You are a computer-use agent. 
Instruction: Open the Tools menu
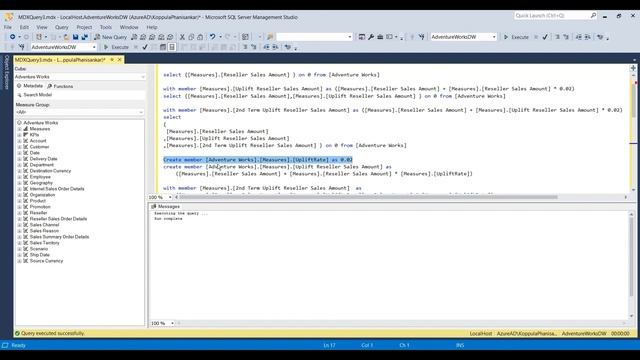pos(106,27)
